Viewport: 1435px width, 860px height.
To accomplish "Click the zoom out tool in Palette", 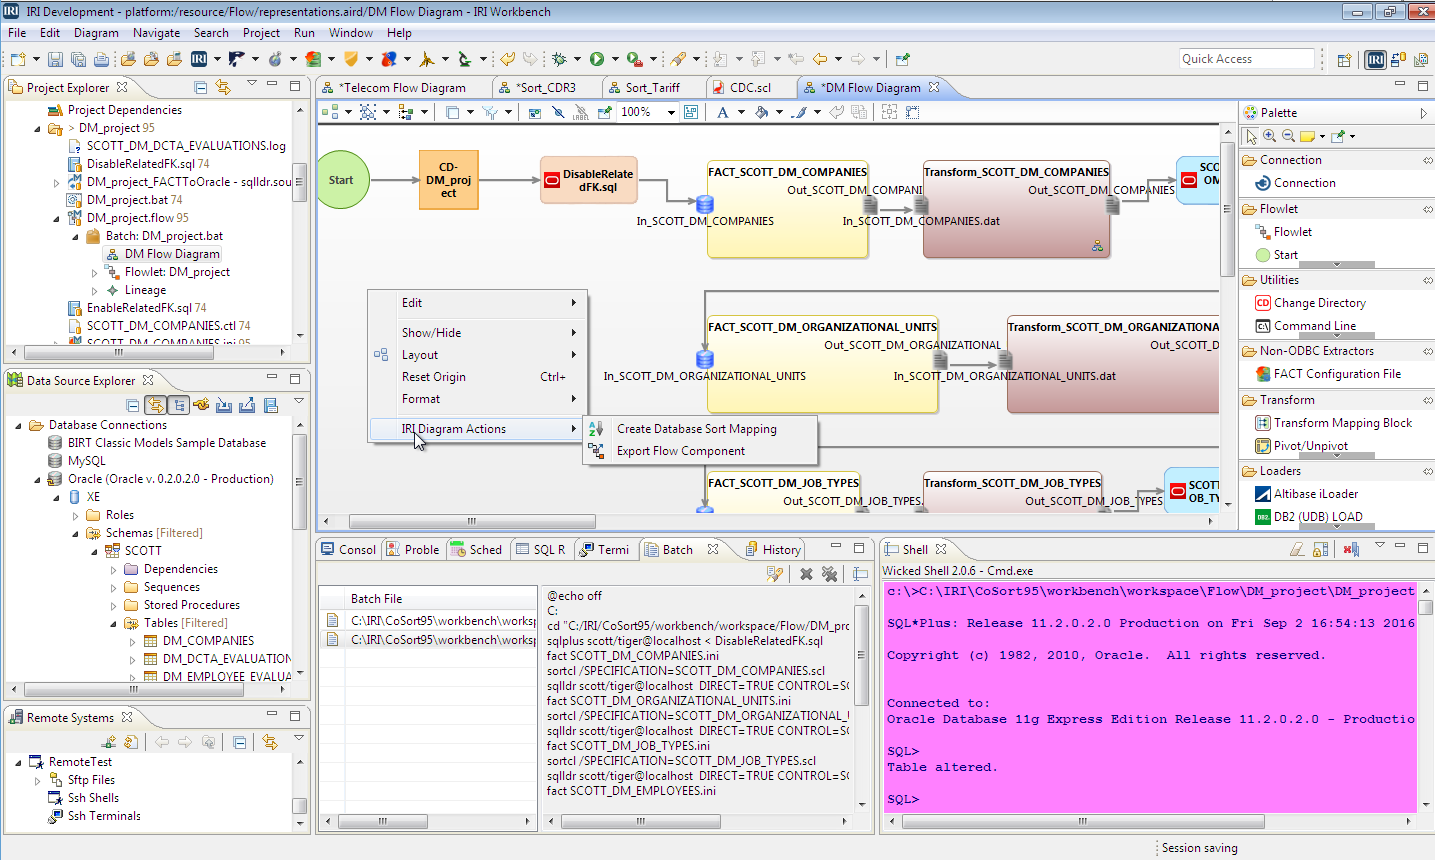I will tap(1288, 136).
